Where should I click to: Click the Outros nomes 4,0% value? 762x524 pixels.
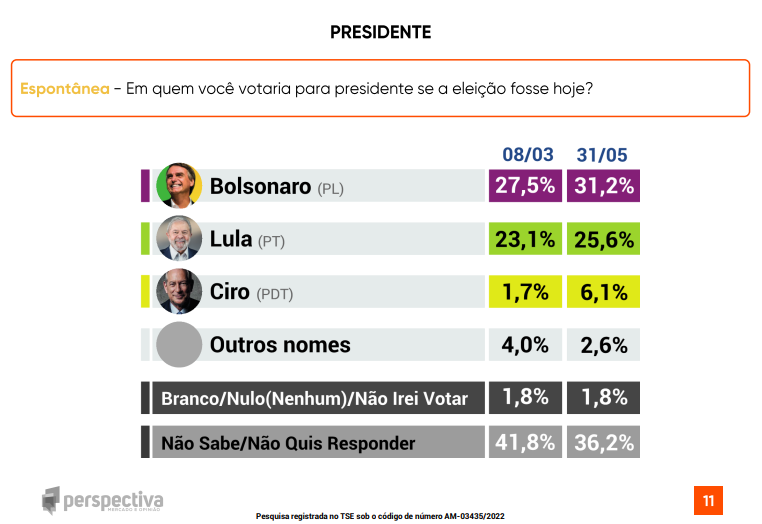(524, 345)
